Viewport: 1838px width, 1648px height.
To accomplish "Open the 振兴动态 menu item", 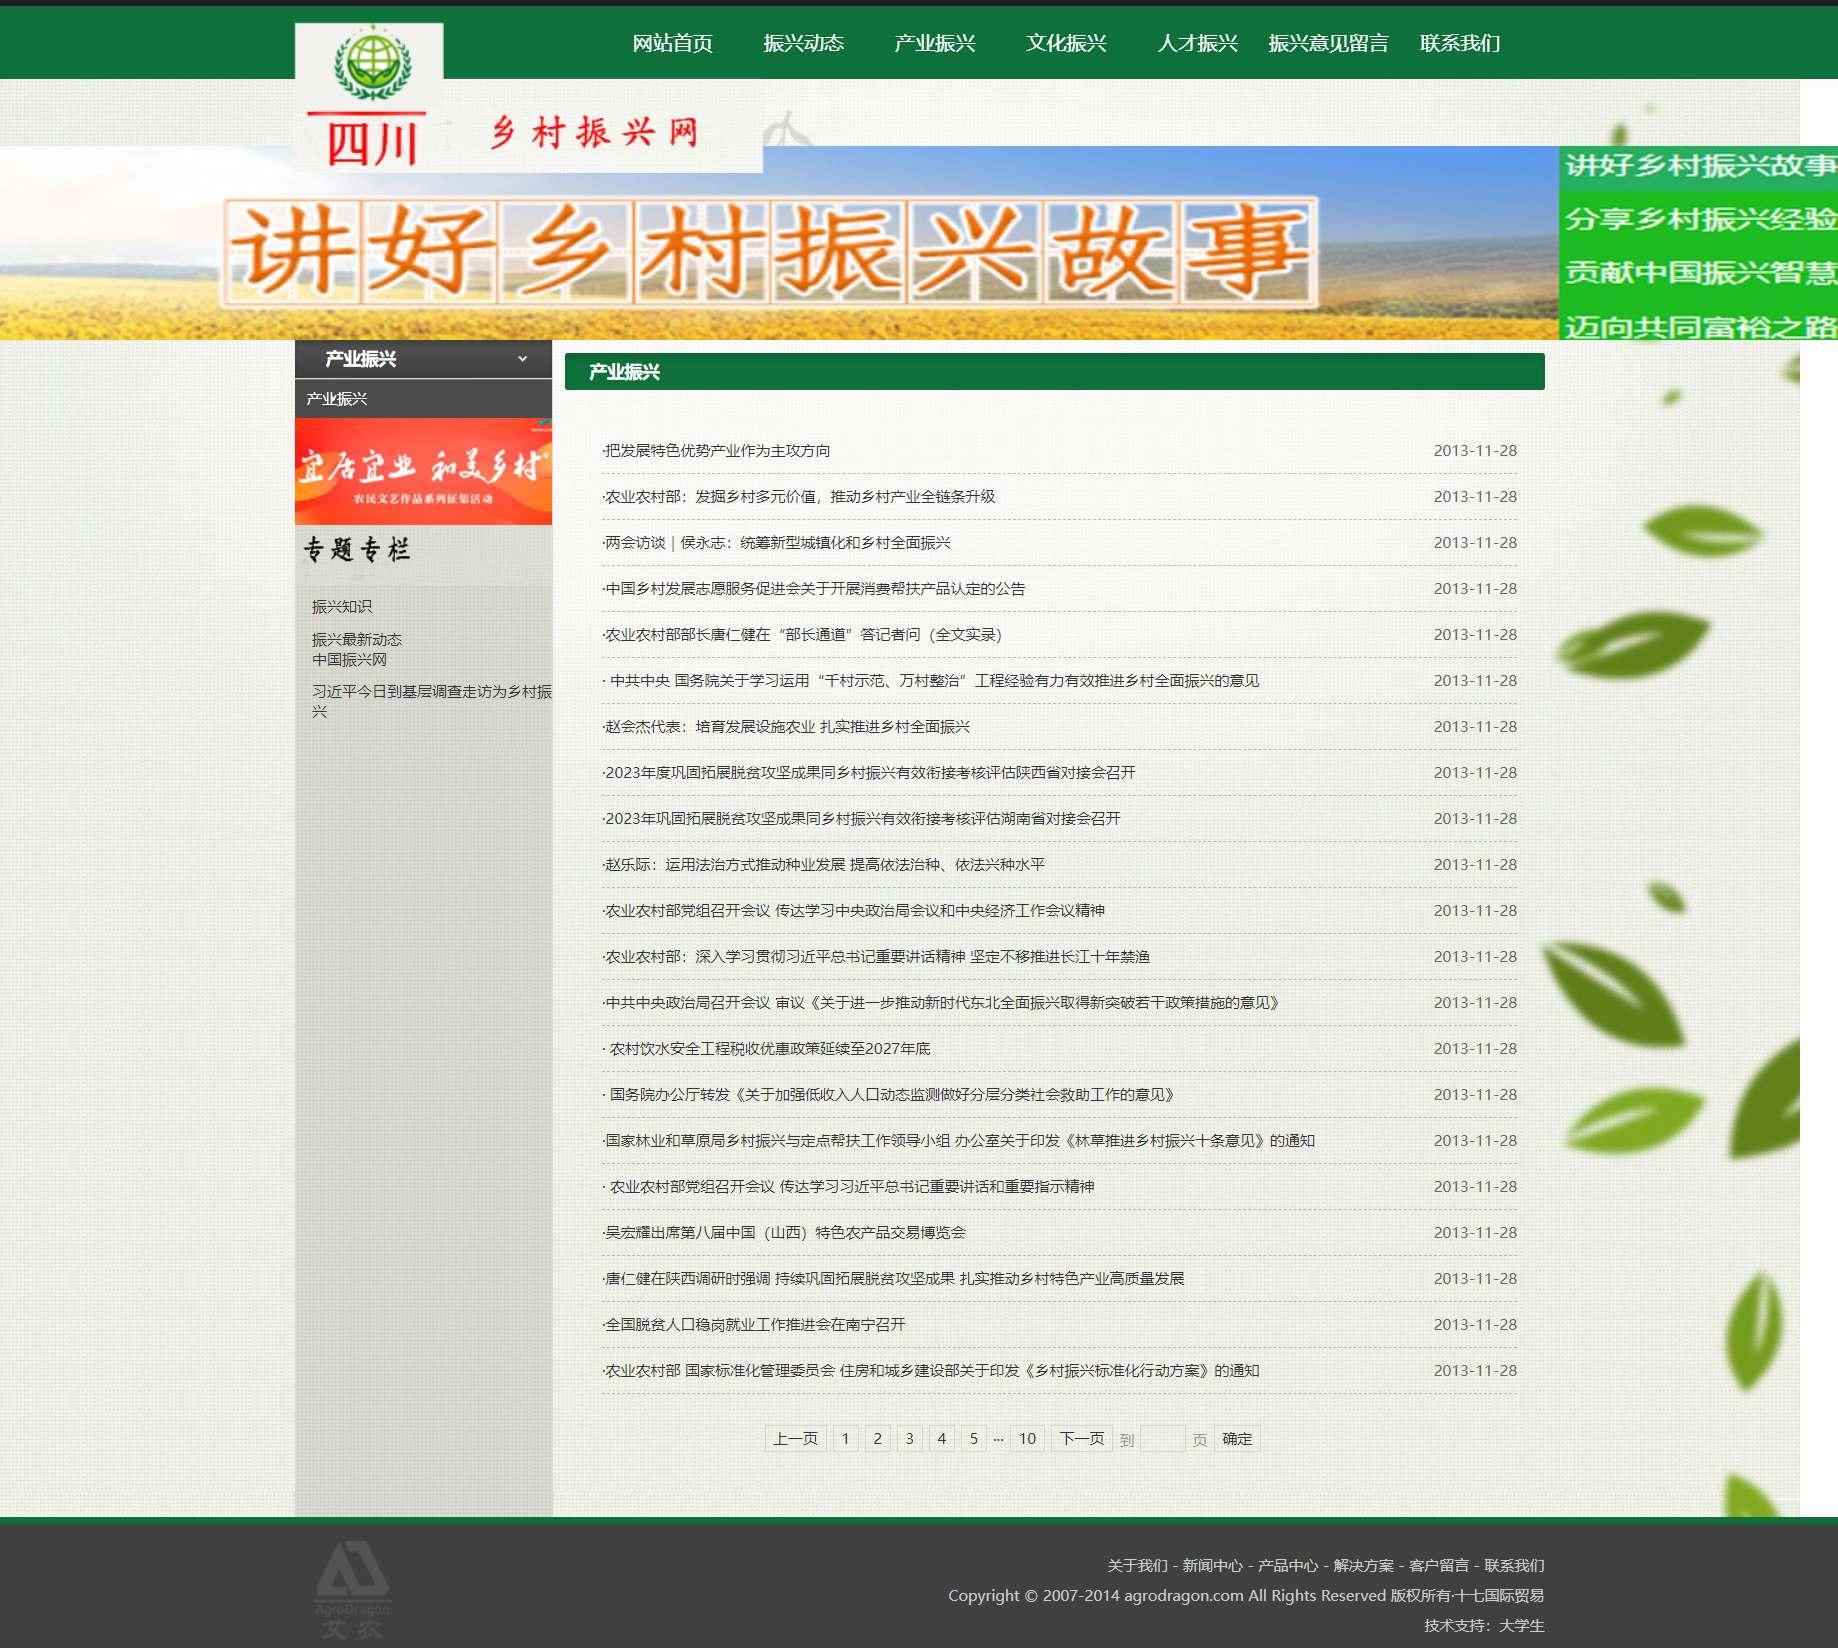I will click(803, 43).
